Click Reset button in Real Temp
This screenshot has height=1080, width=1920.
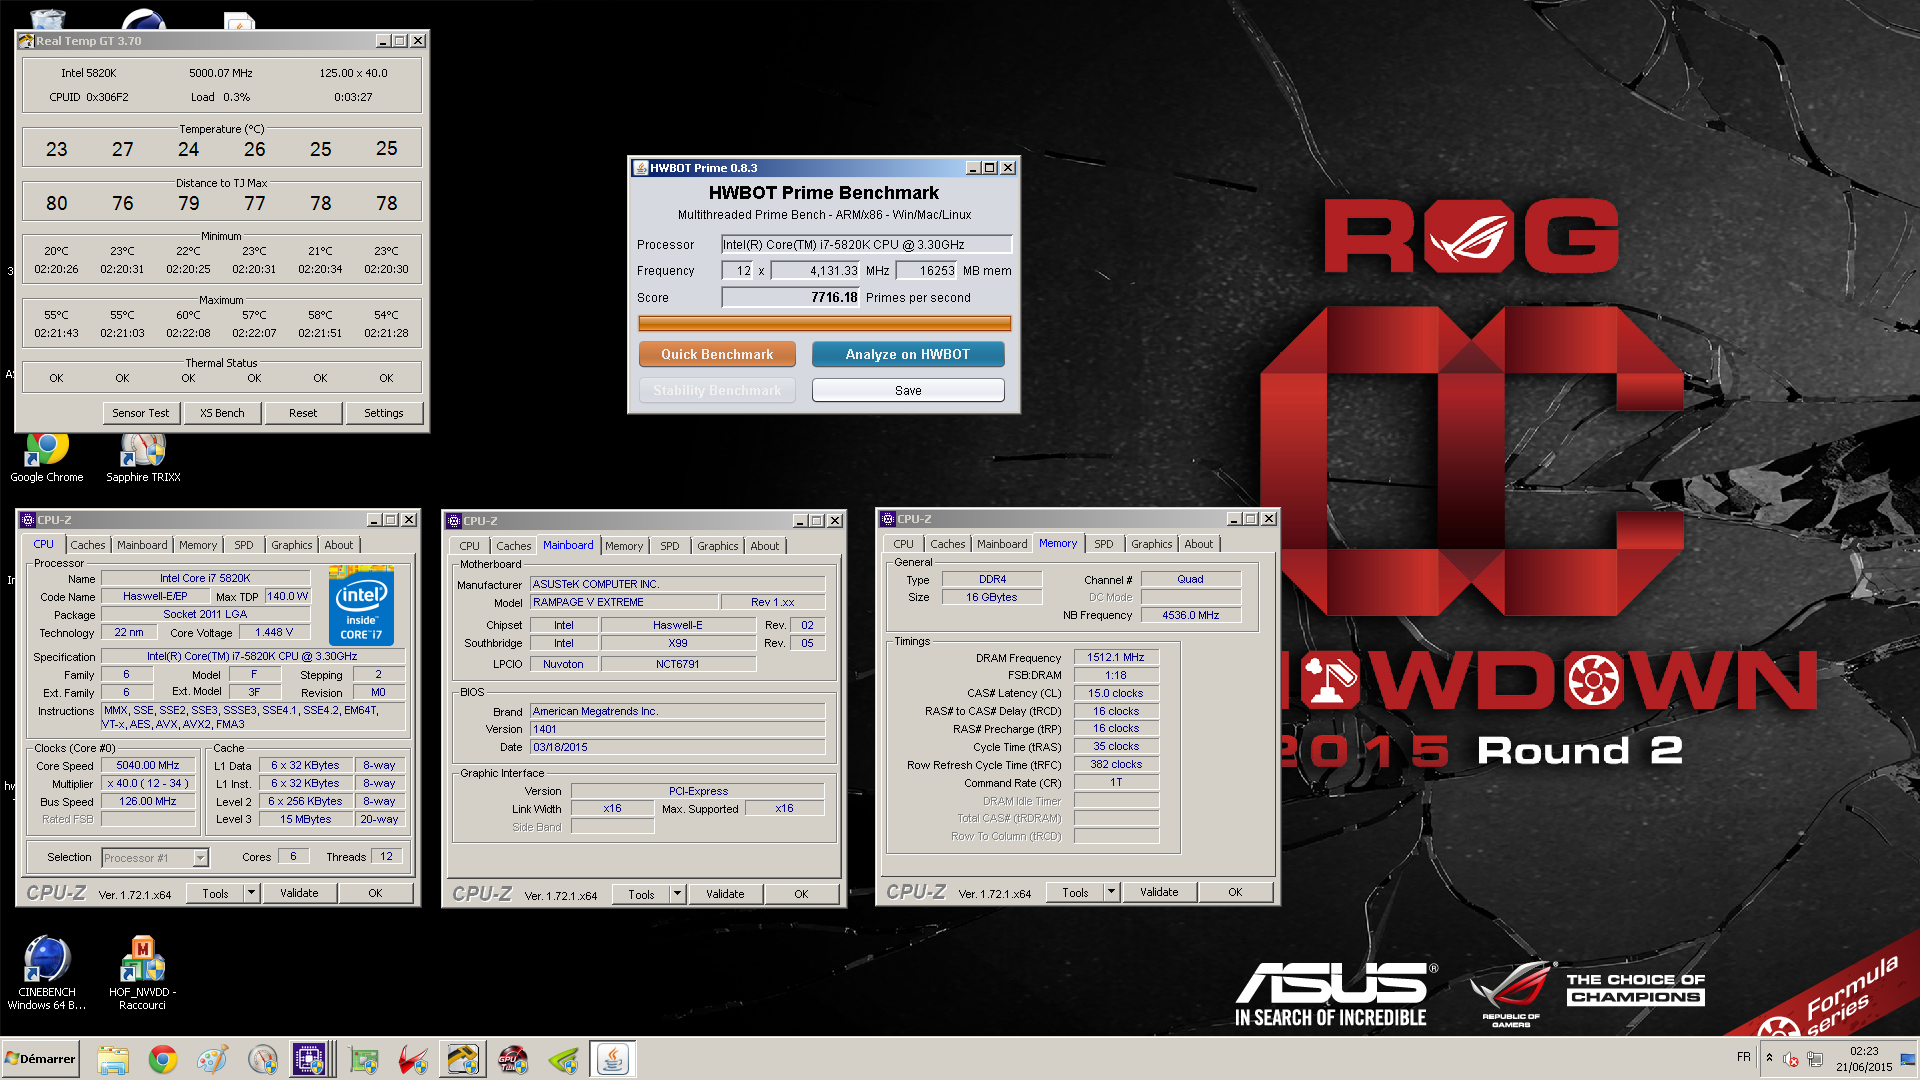(x=303, y=413)
